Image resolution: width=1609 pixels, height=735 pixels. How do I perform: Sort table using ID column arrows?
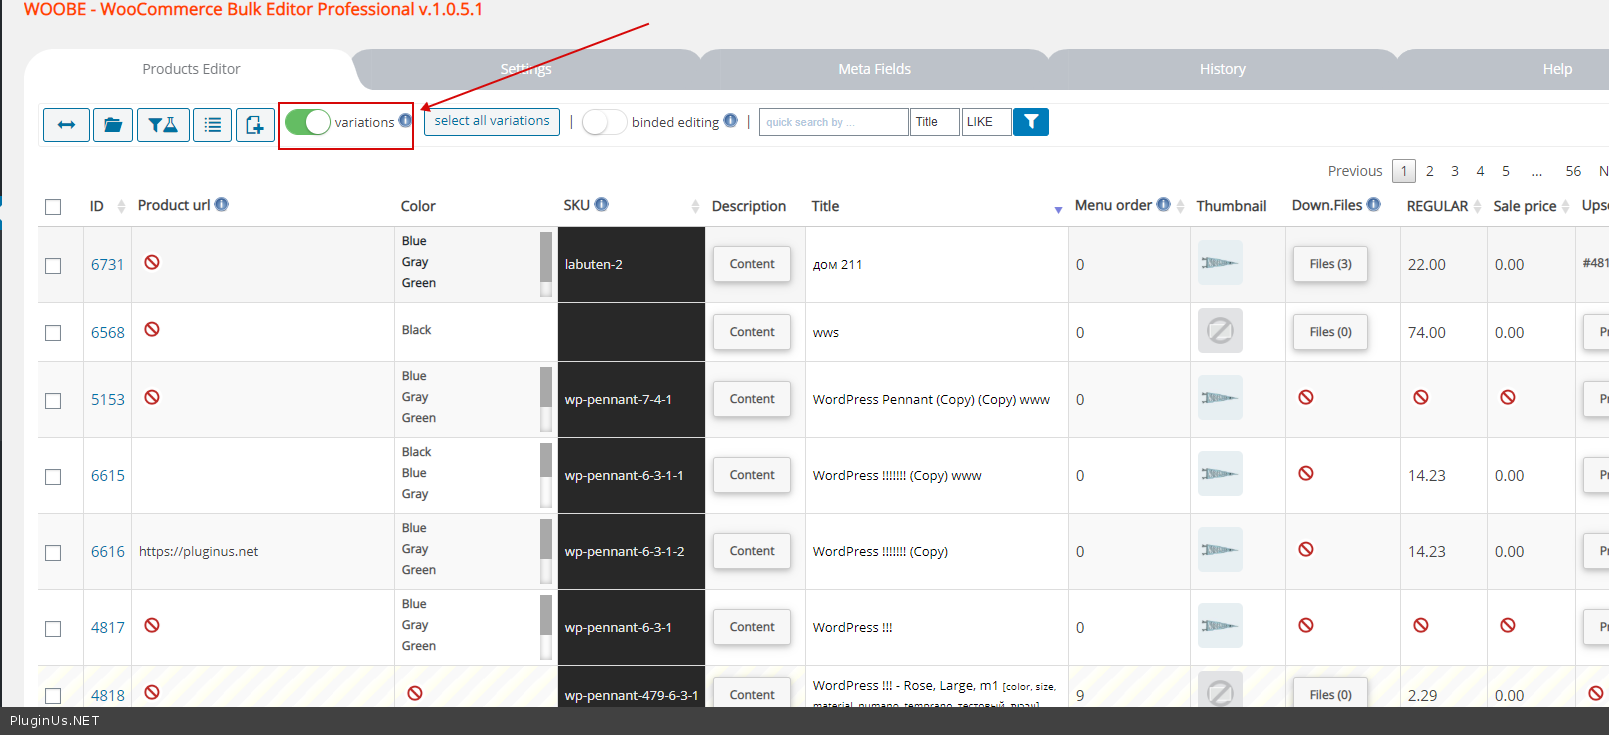[121, 206]
